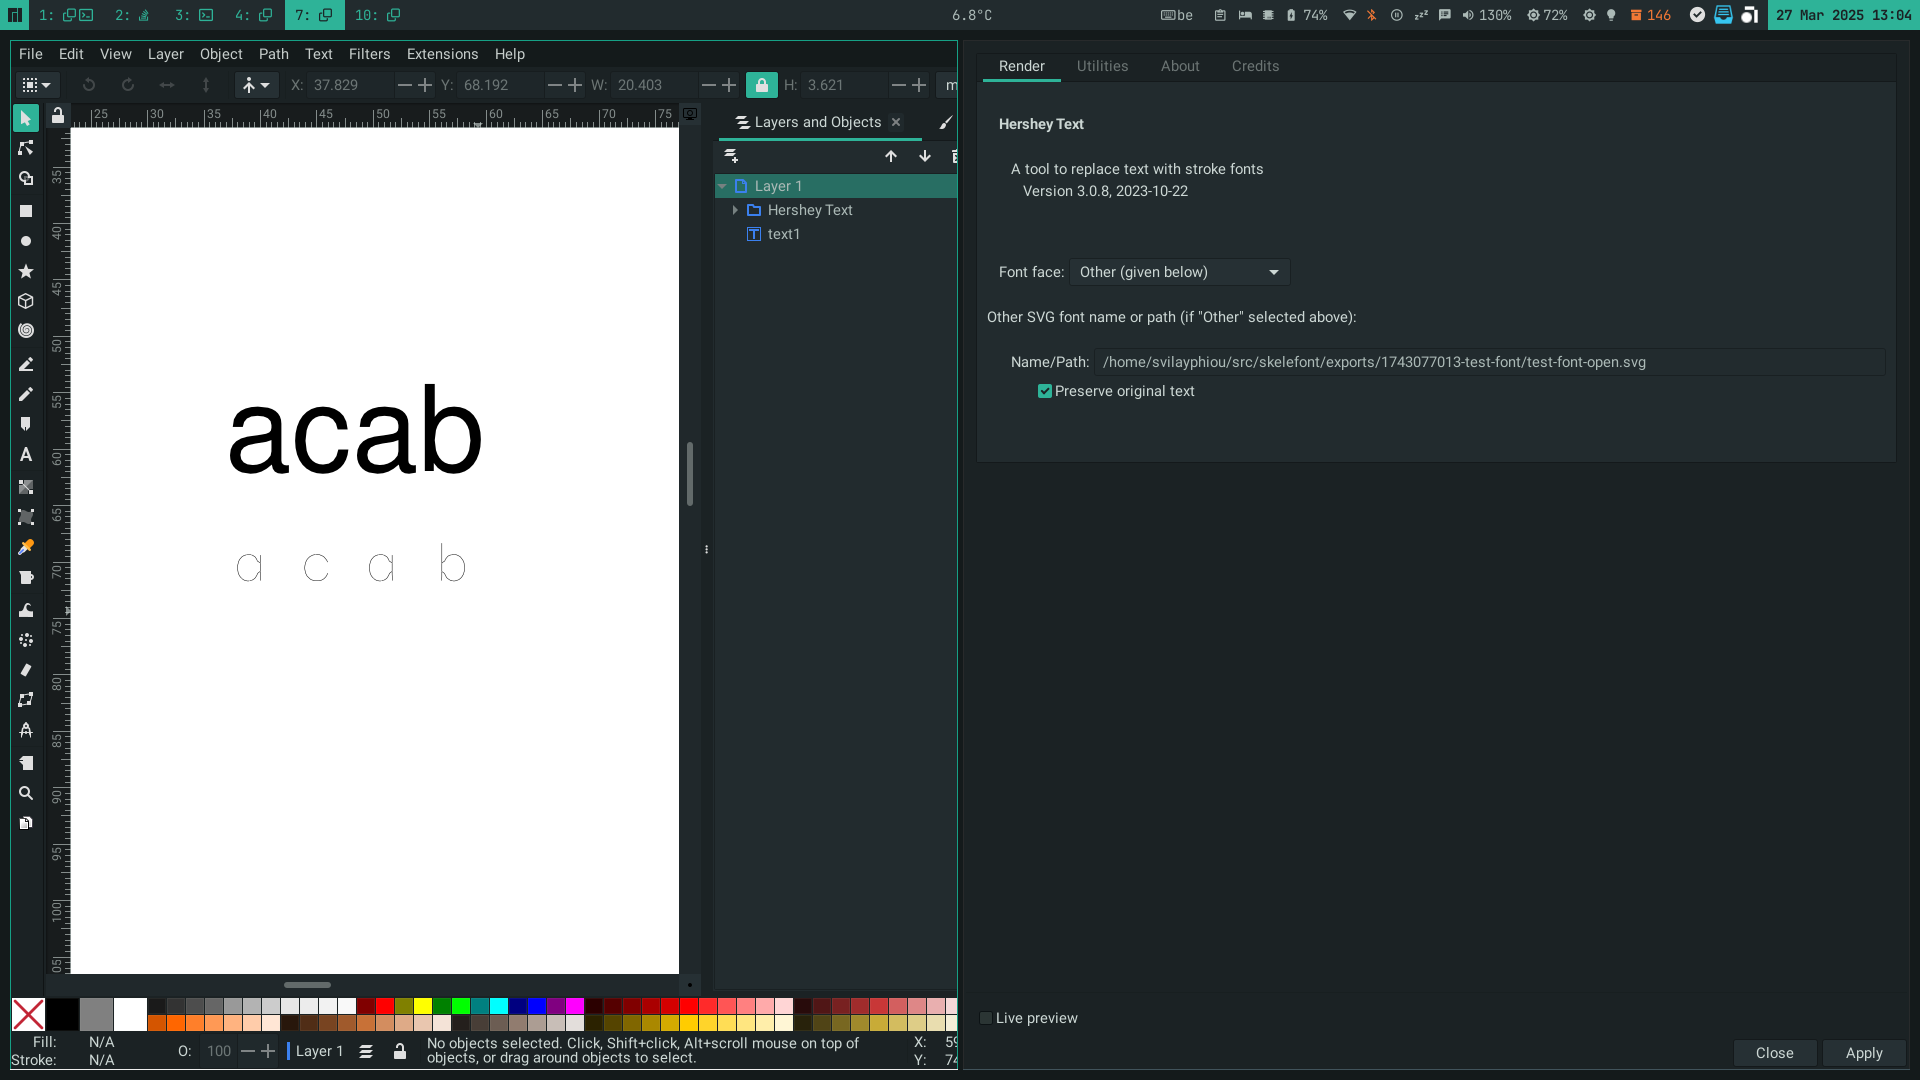
Task: Open the transform origin dropdown
Action: 256,85
